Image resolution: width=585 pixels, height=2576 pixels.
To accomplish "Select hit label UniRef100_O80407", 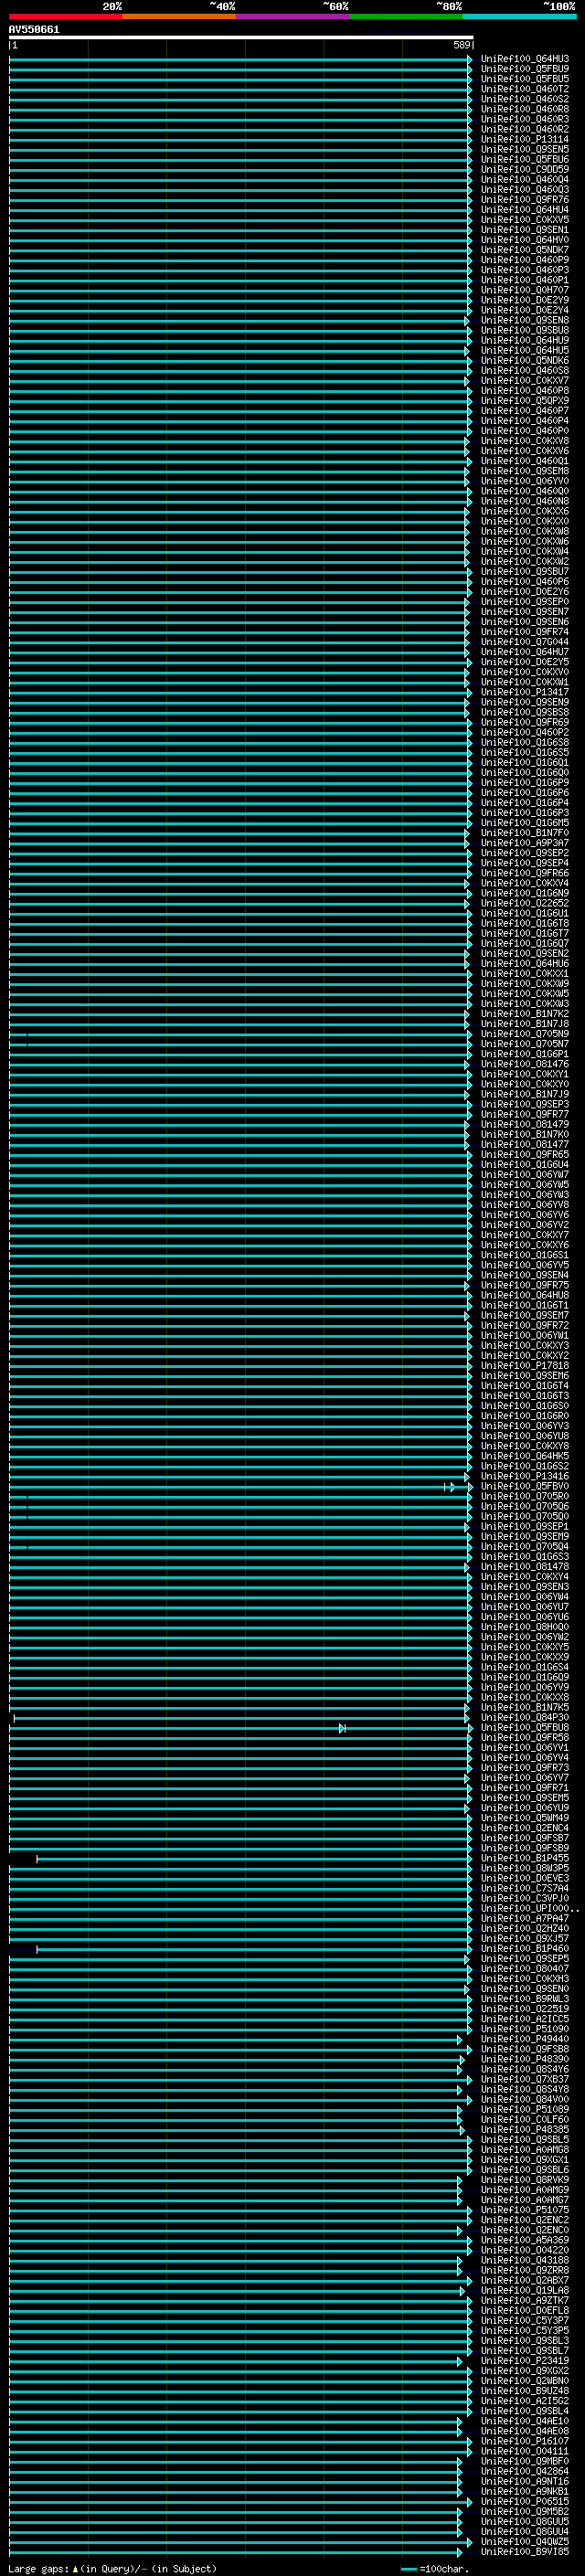I will (x=525, y=1969).
